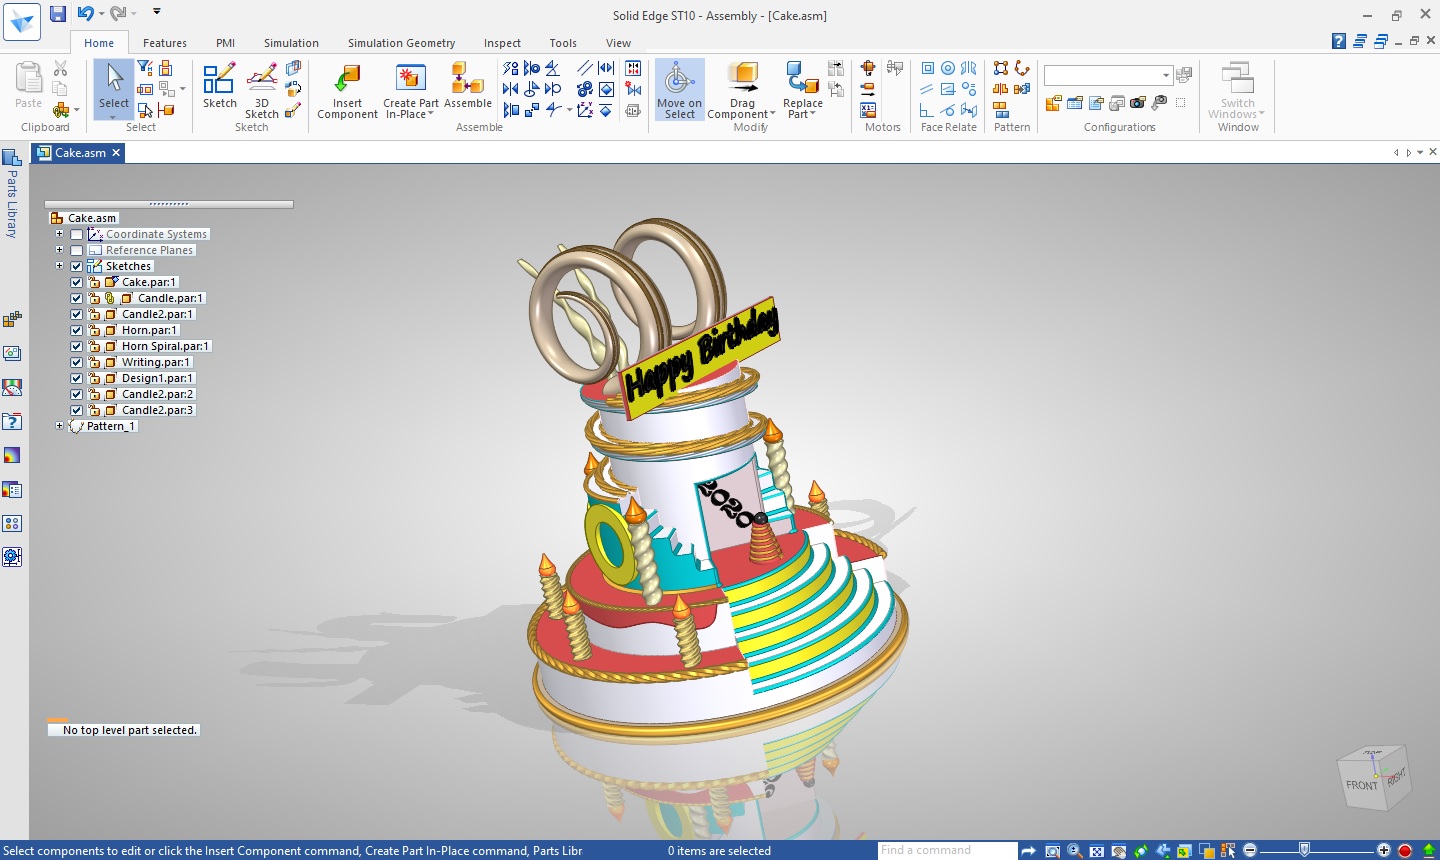Open the Configurations dropdown list
This screenshot has width=1440, height=860.
click(x=1165, y=76)
